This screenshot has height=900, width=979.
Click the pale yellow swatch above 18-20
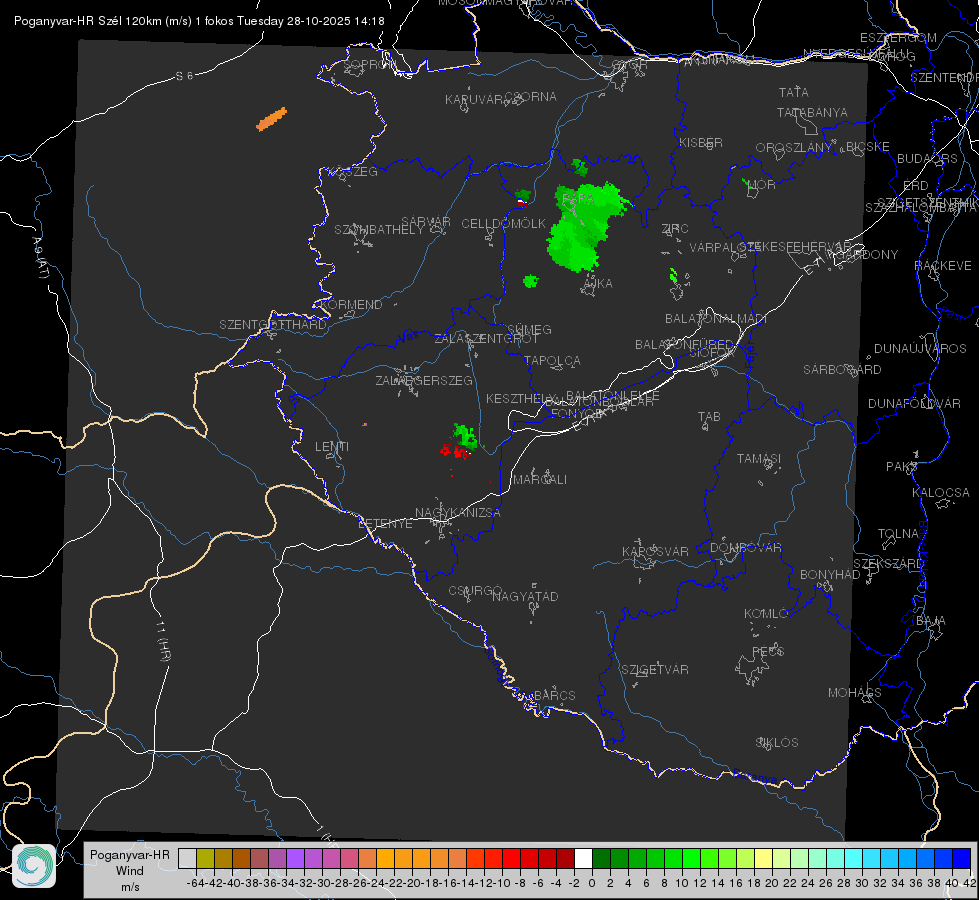tap(763, 858)
